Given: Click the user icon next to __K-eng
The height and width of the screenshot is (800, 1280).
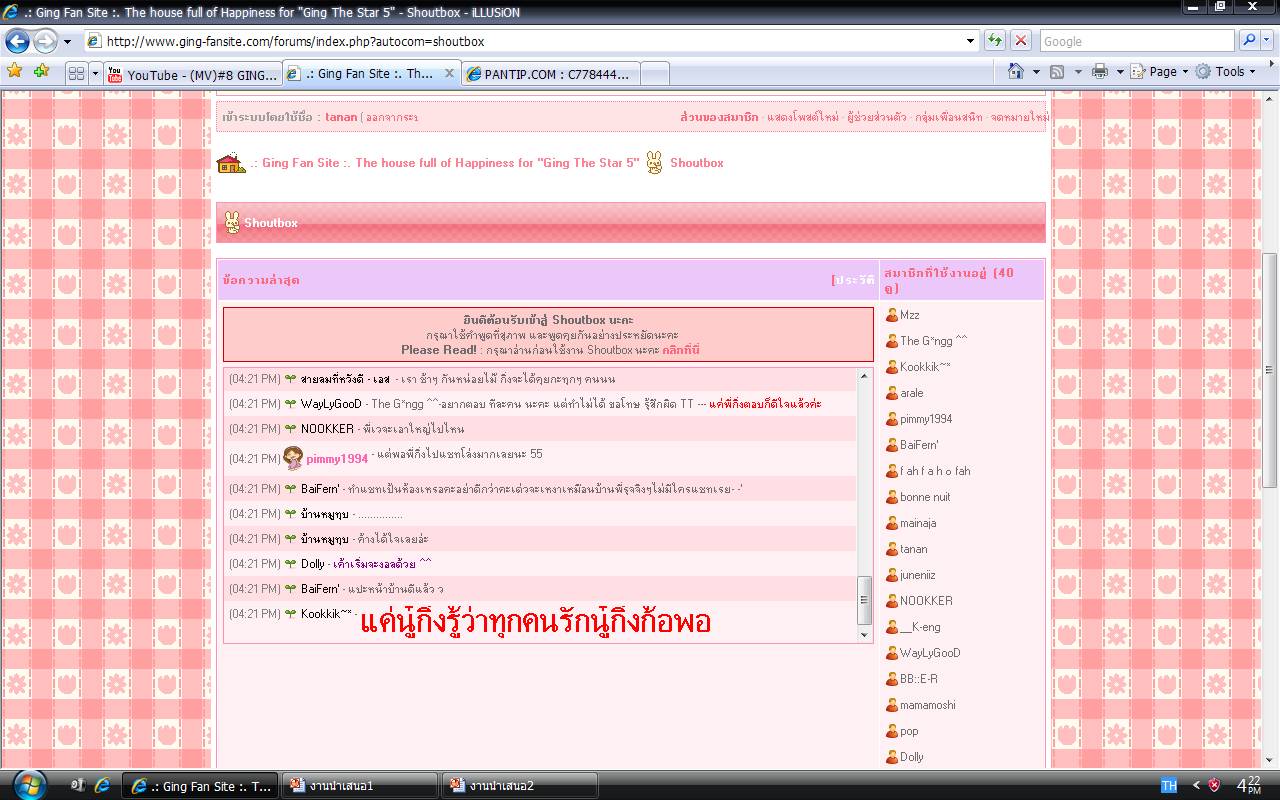Looking at the screenshot, I should click(892, 627).
